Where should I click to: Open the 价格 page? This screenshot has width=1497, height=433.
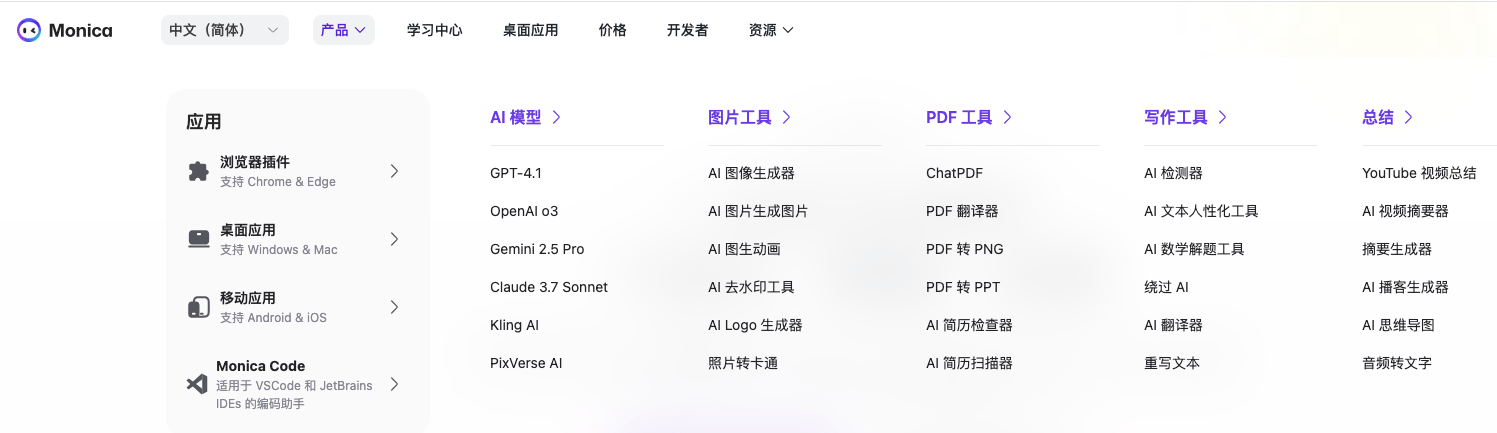coord(613,30)
